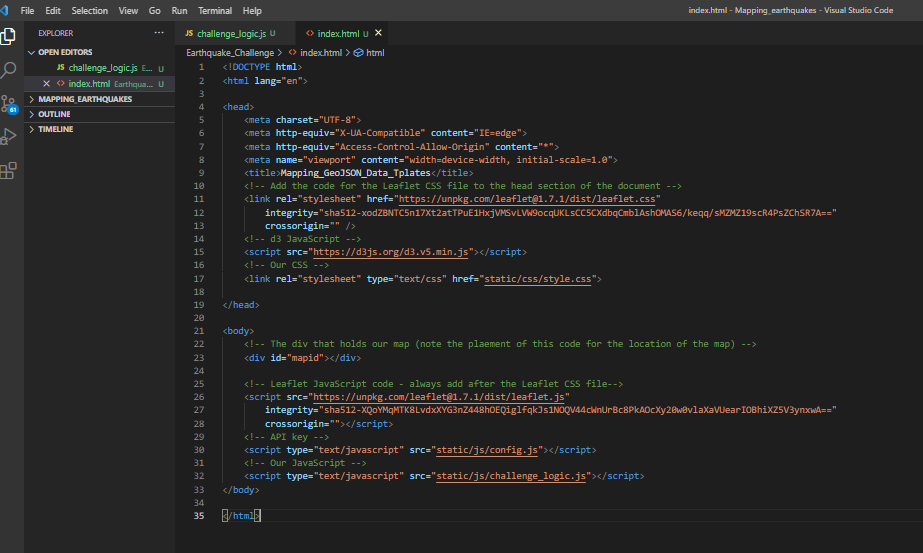This screenshot has width=923, height=553.
Task: Click the div id="mapid" code line
Action: click(x=303, y=357)
